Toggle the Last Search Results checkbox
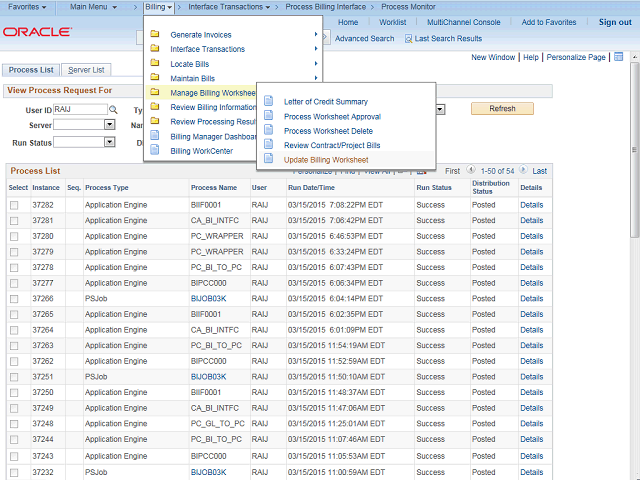This screenshot has height=480, width=640. [x=409, y=39]
